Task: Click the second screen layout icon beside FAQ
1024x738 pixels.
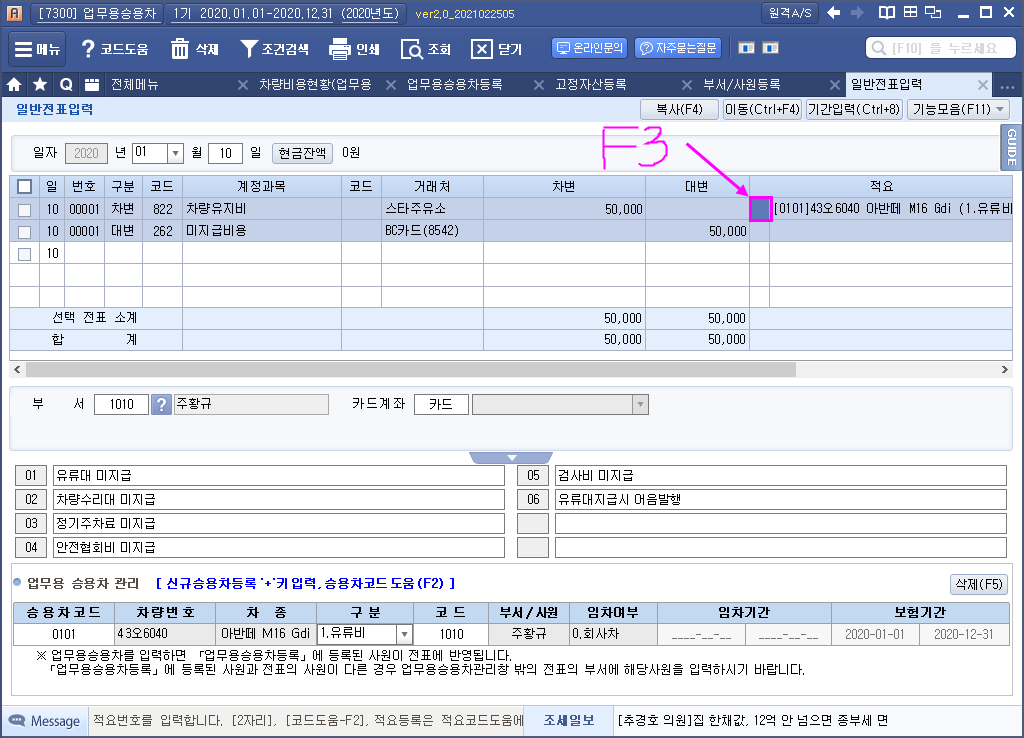Action: [771, 48]
